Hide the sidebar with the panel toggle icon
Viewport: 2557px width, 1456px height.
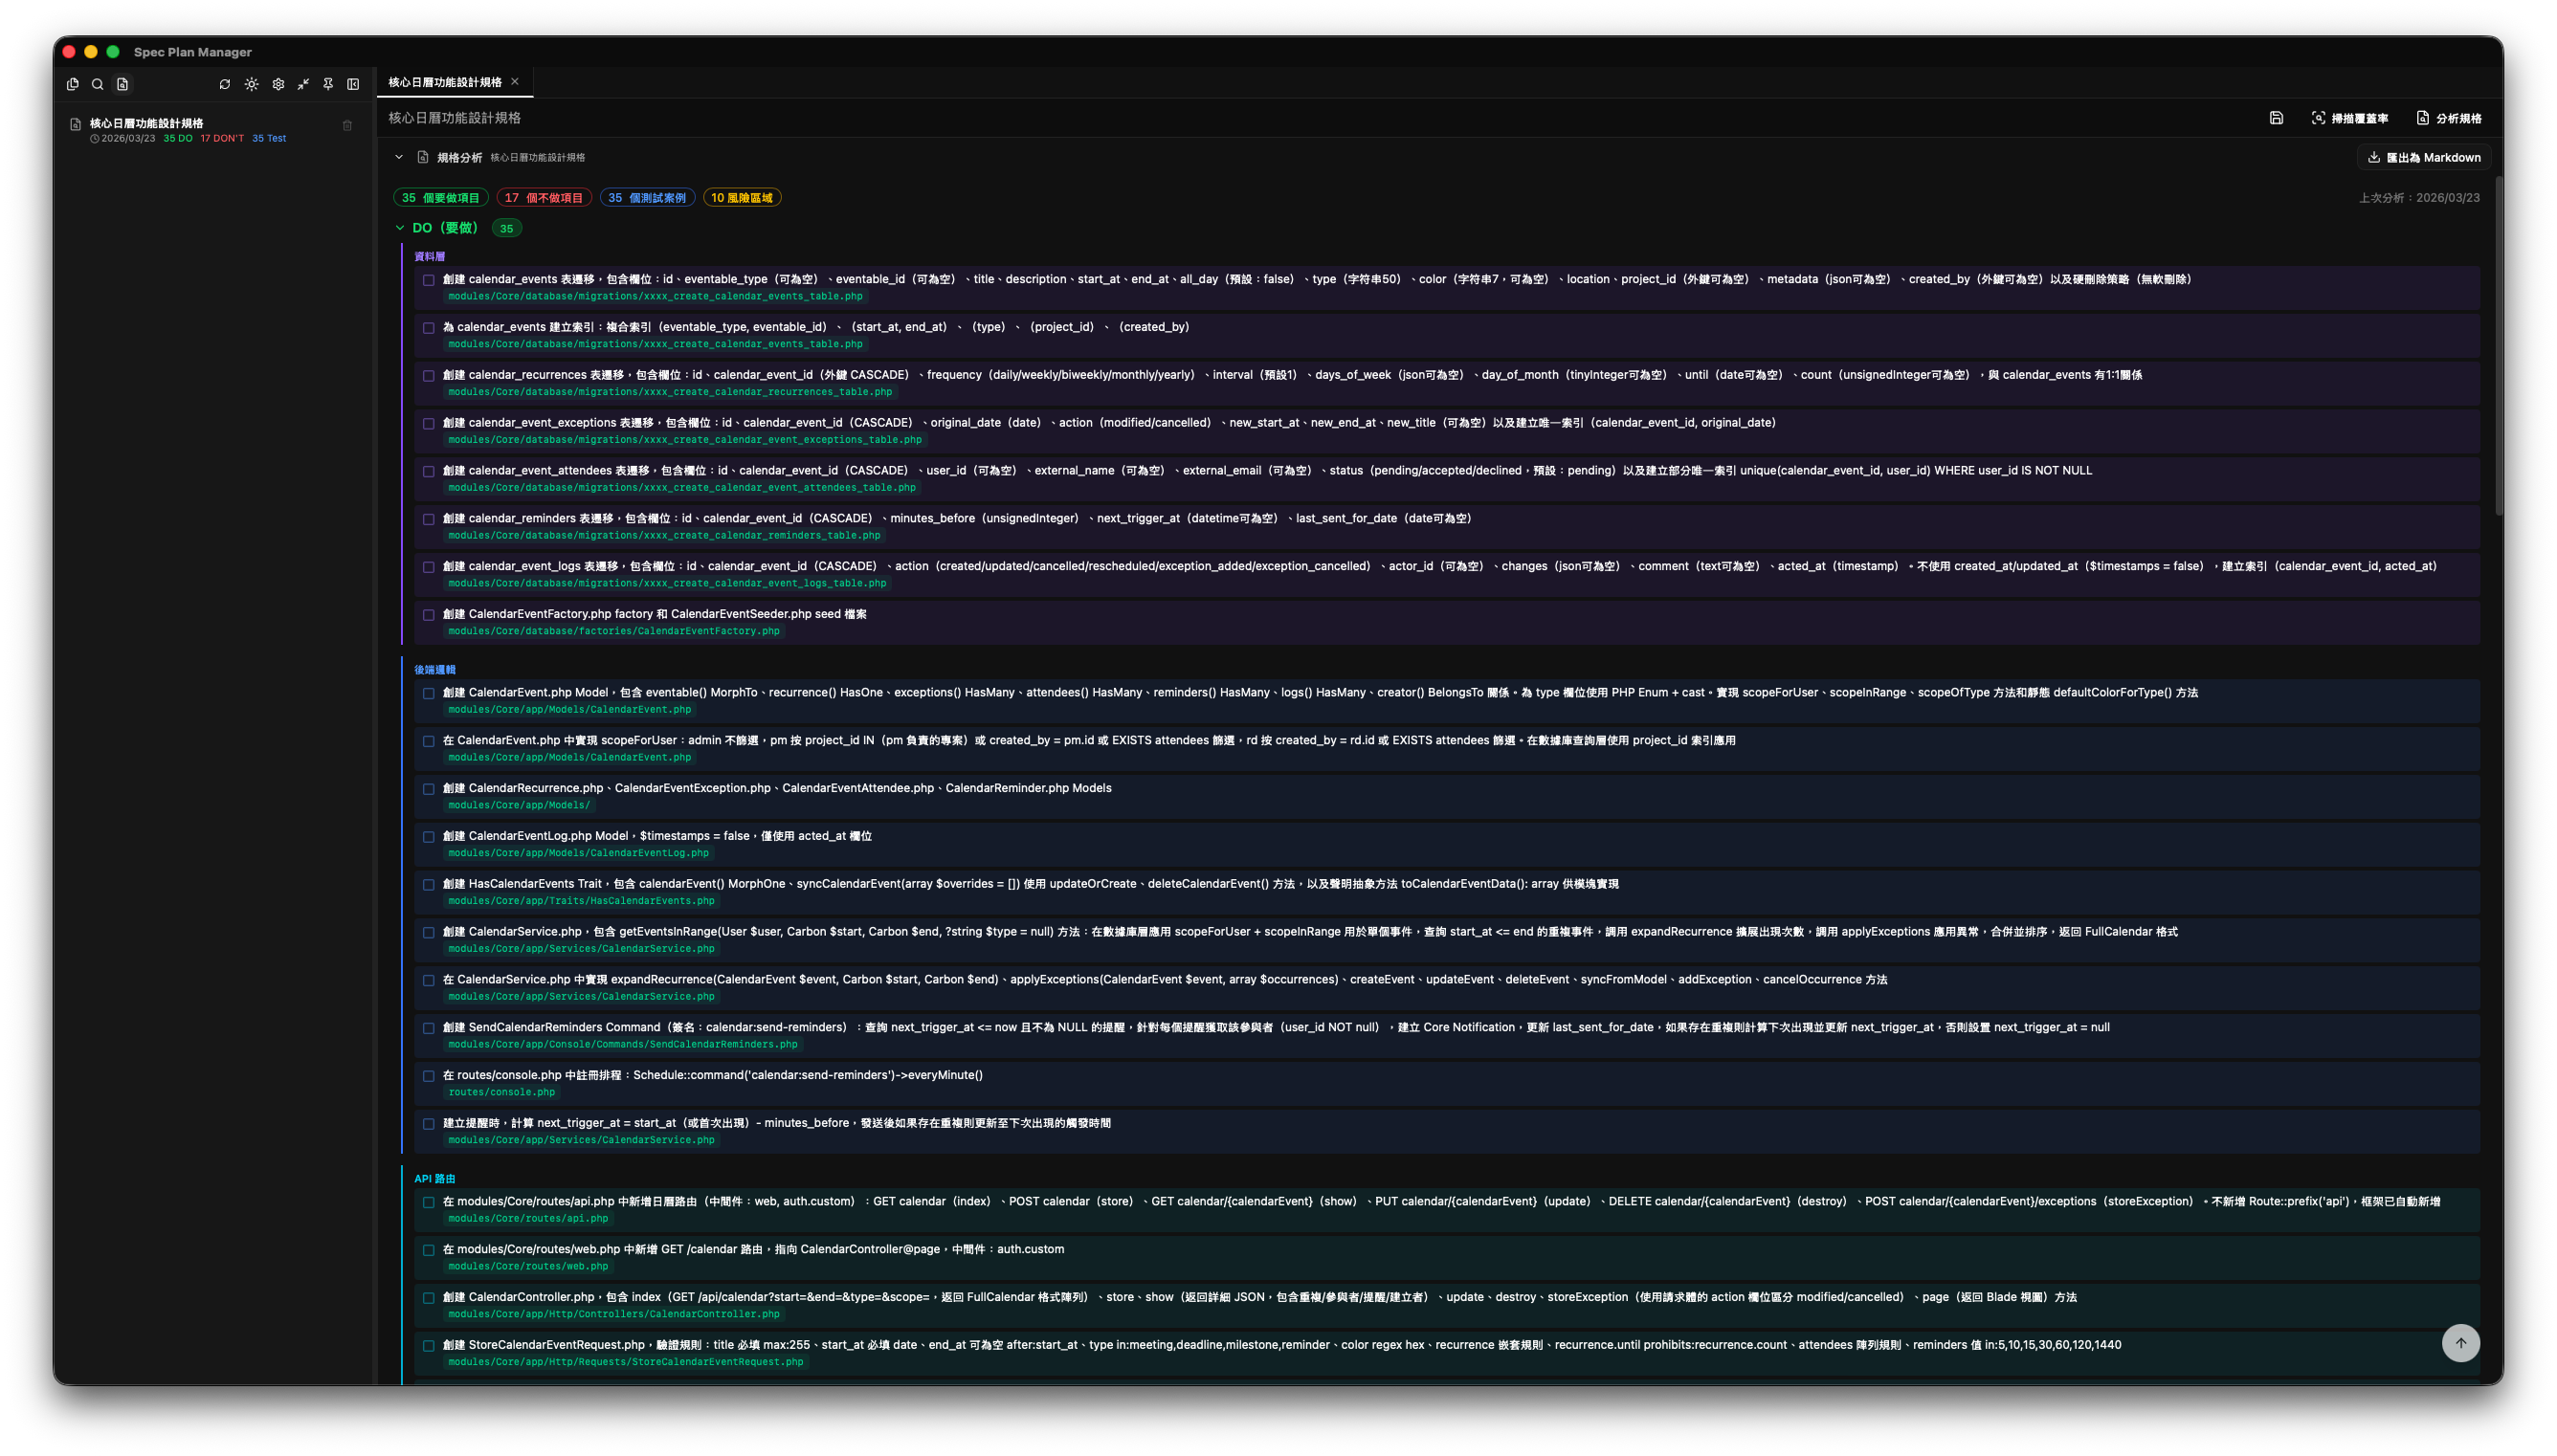click(x=353, y=84)
